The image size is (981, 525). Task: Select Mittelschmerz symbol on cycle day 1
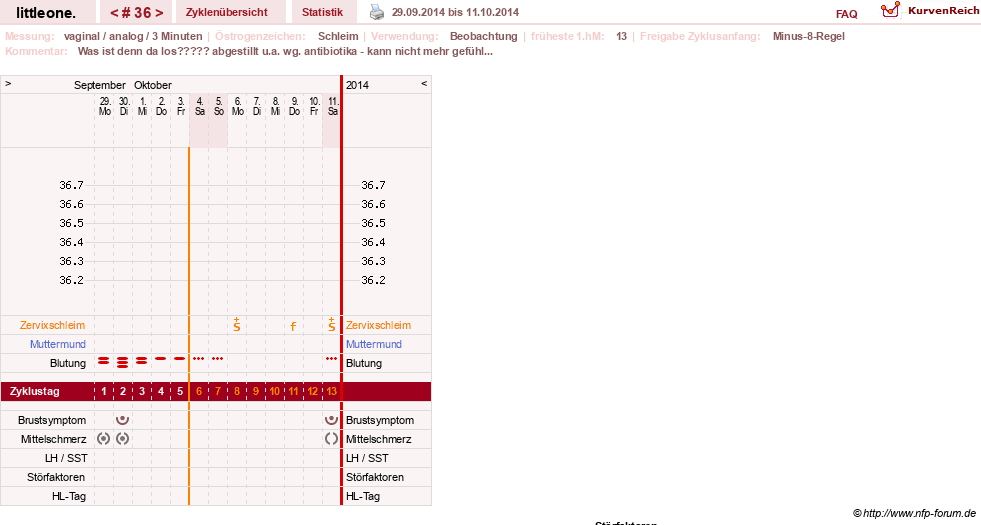pos(104,439)
